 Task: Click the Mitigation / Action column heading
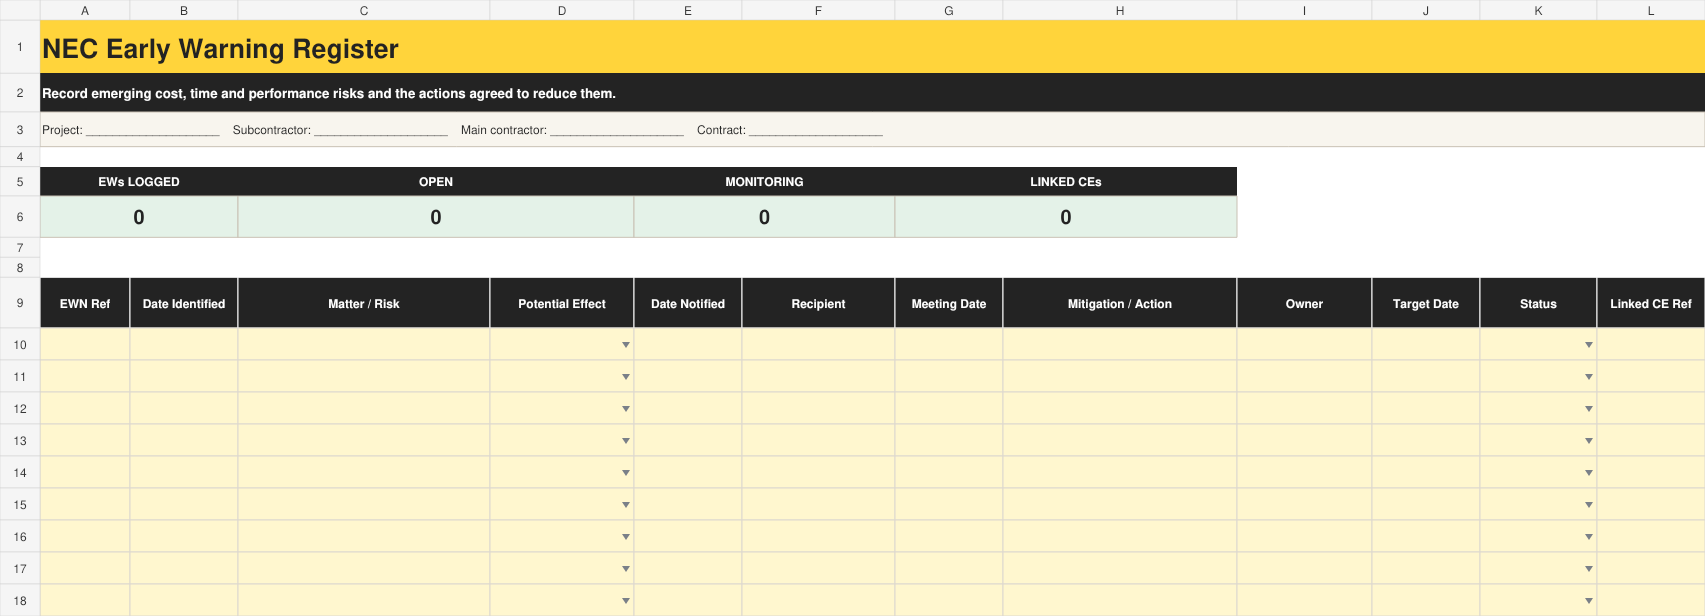1120,304
